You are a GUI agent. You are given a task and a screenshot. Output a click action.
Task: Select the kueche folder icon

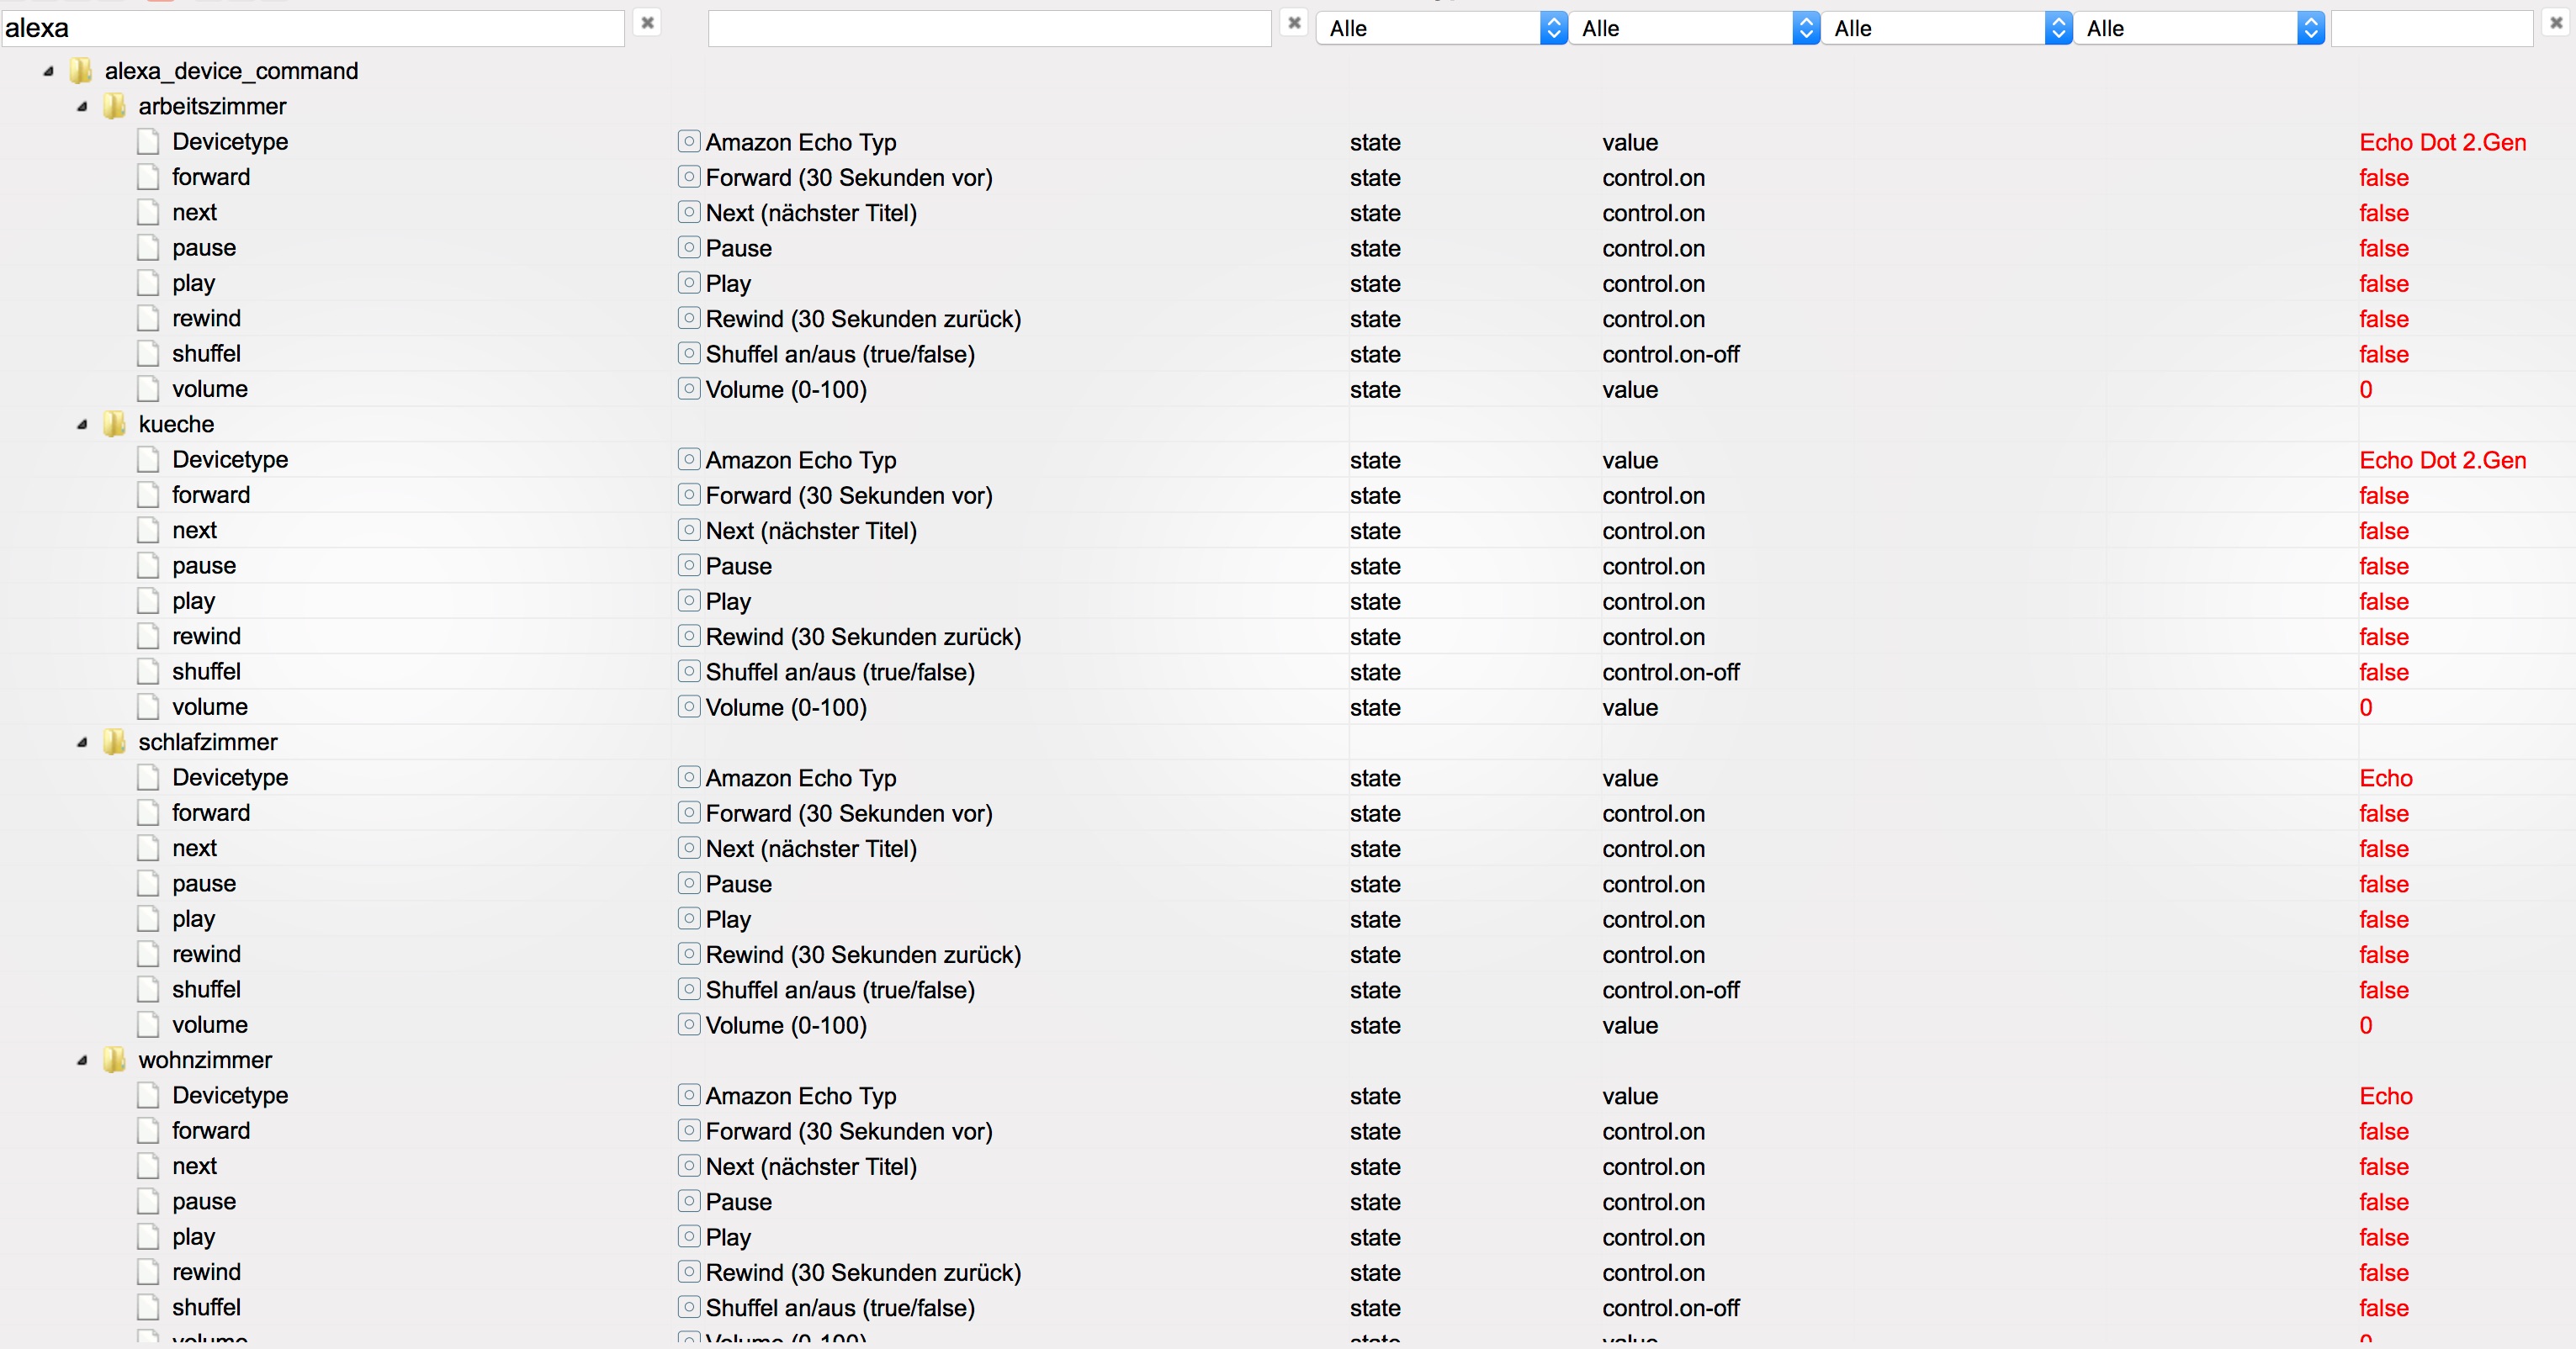click(x=115, y=424)
